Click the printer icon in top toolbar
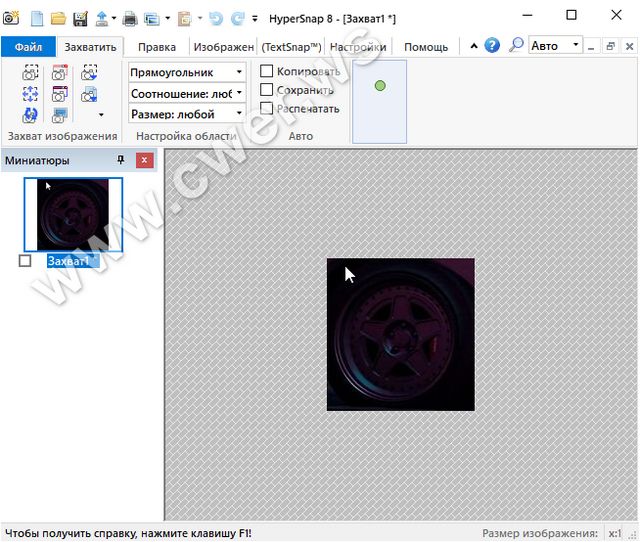Viewport: 640px width, 542px height. [129, 17]
